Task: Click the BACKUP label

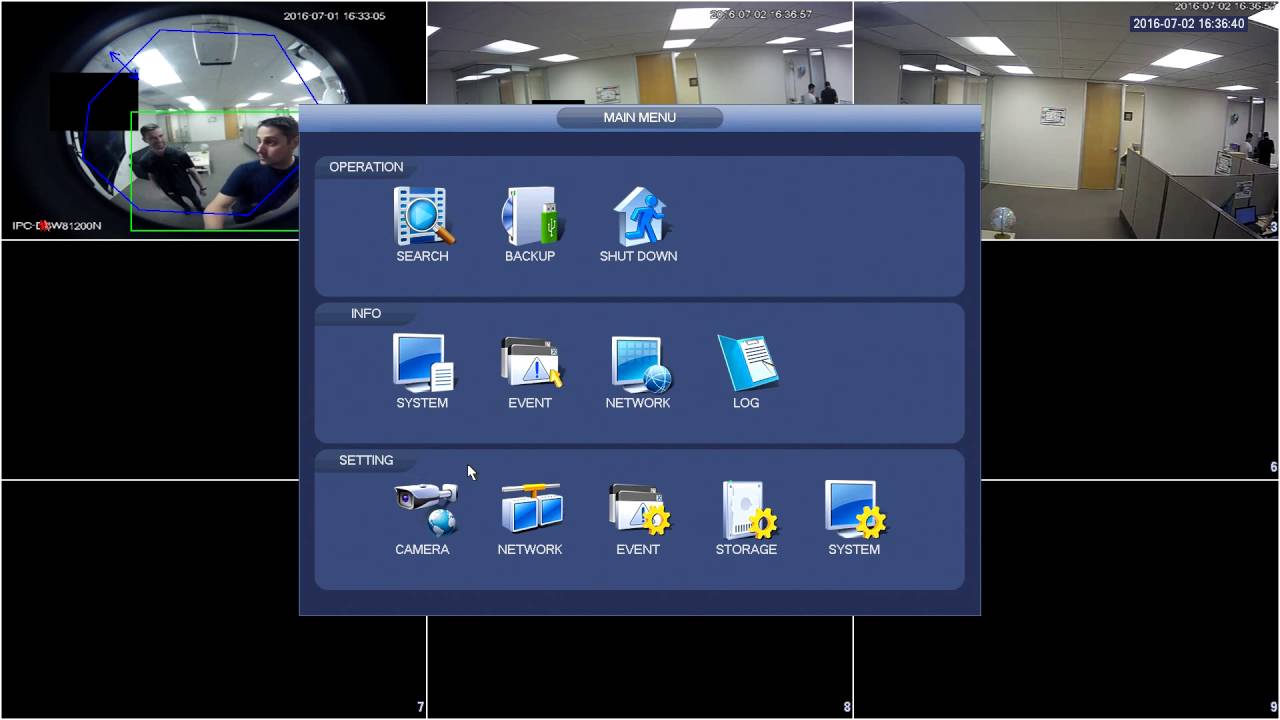Action: click(530, 256)
